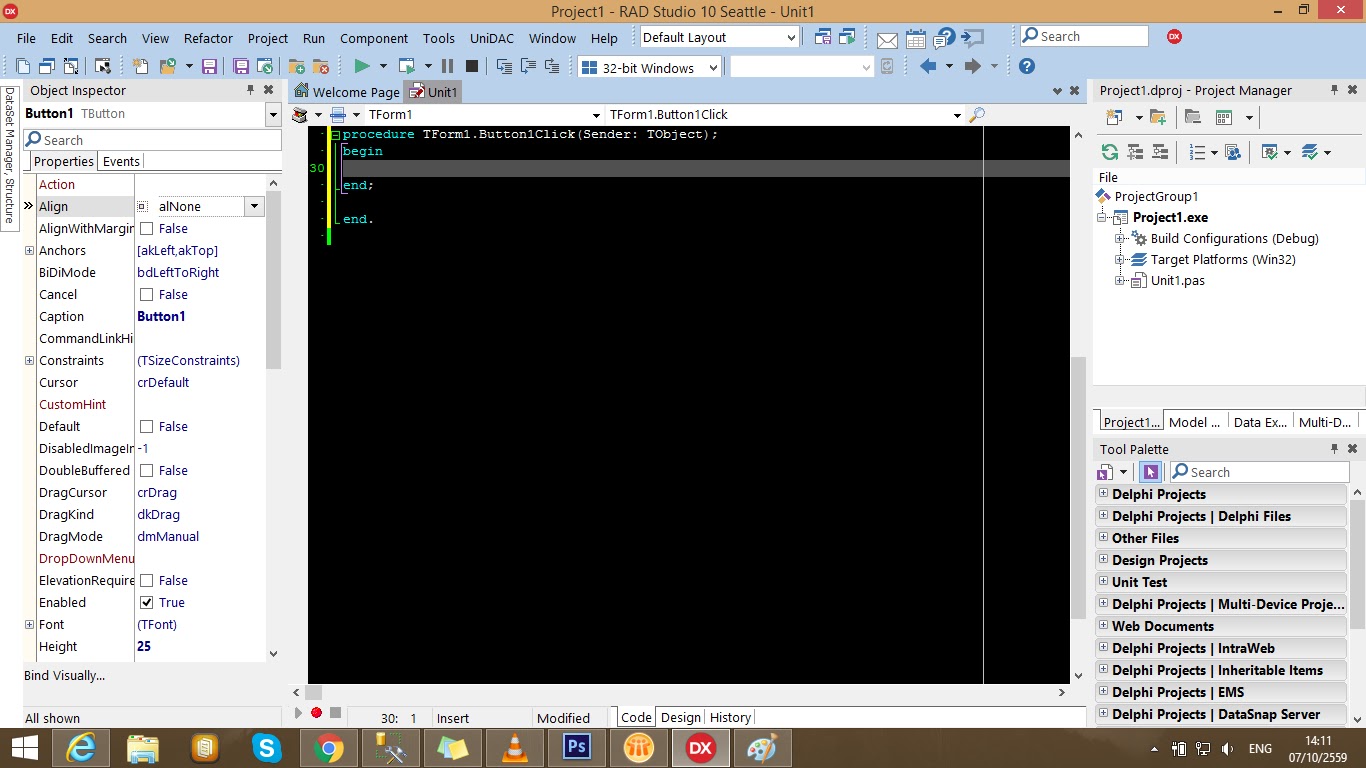This screenshot has height=768, width=1366.
Task: Toggle the DoubleBuffered checkbox
Action: pos(146,471)
